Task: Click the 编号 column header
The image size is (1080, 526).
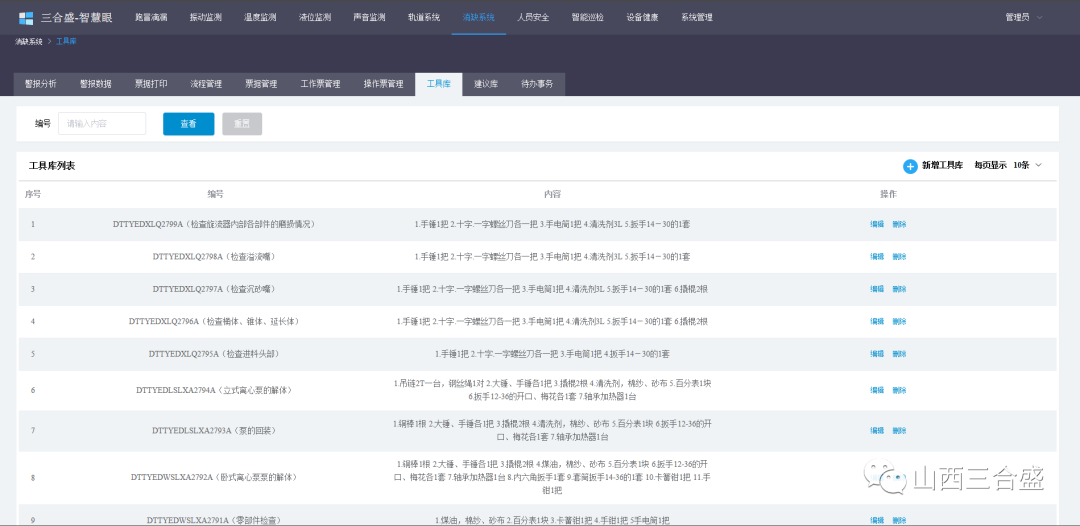Action: click(216, 194)
